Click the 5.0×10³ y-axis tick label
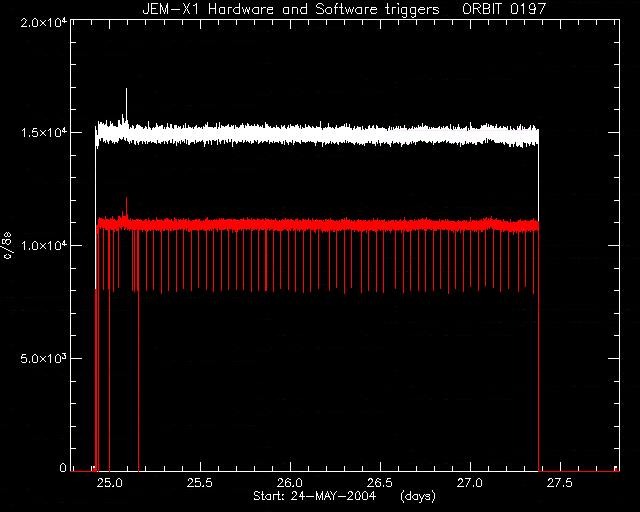Screen dimensions: 640x512 [x=44, y=358]
